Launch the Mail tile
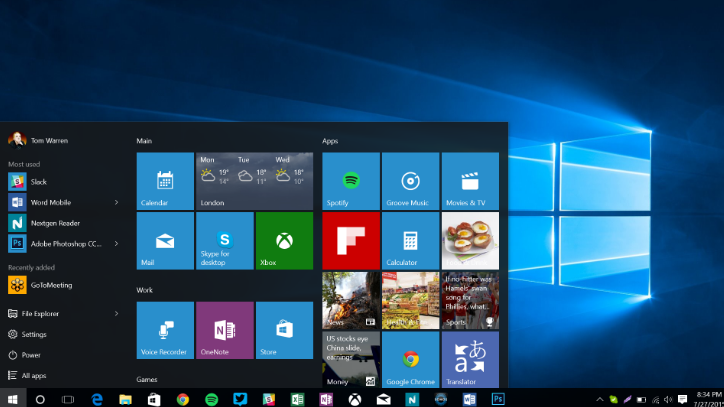 pyautogui.click(x=165, y=241)
